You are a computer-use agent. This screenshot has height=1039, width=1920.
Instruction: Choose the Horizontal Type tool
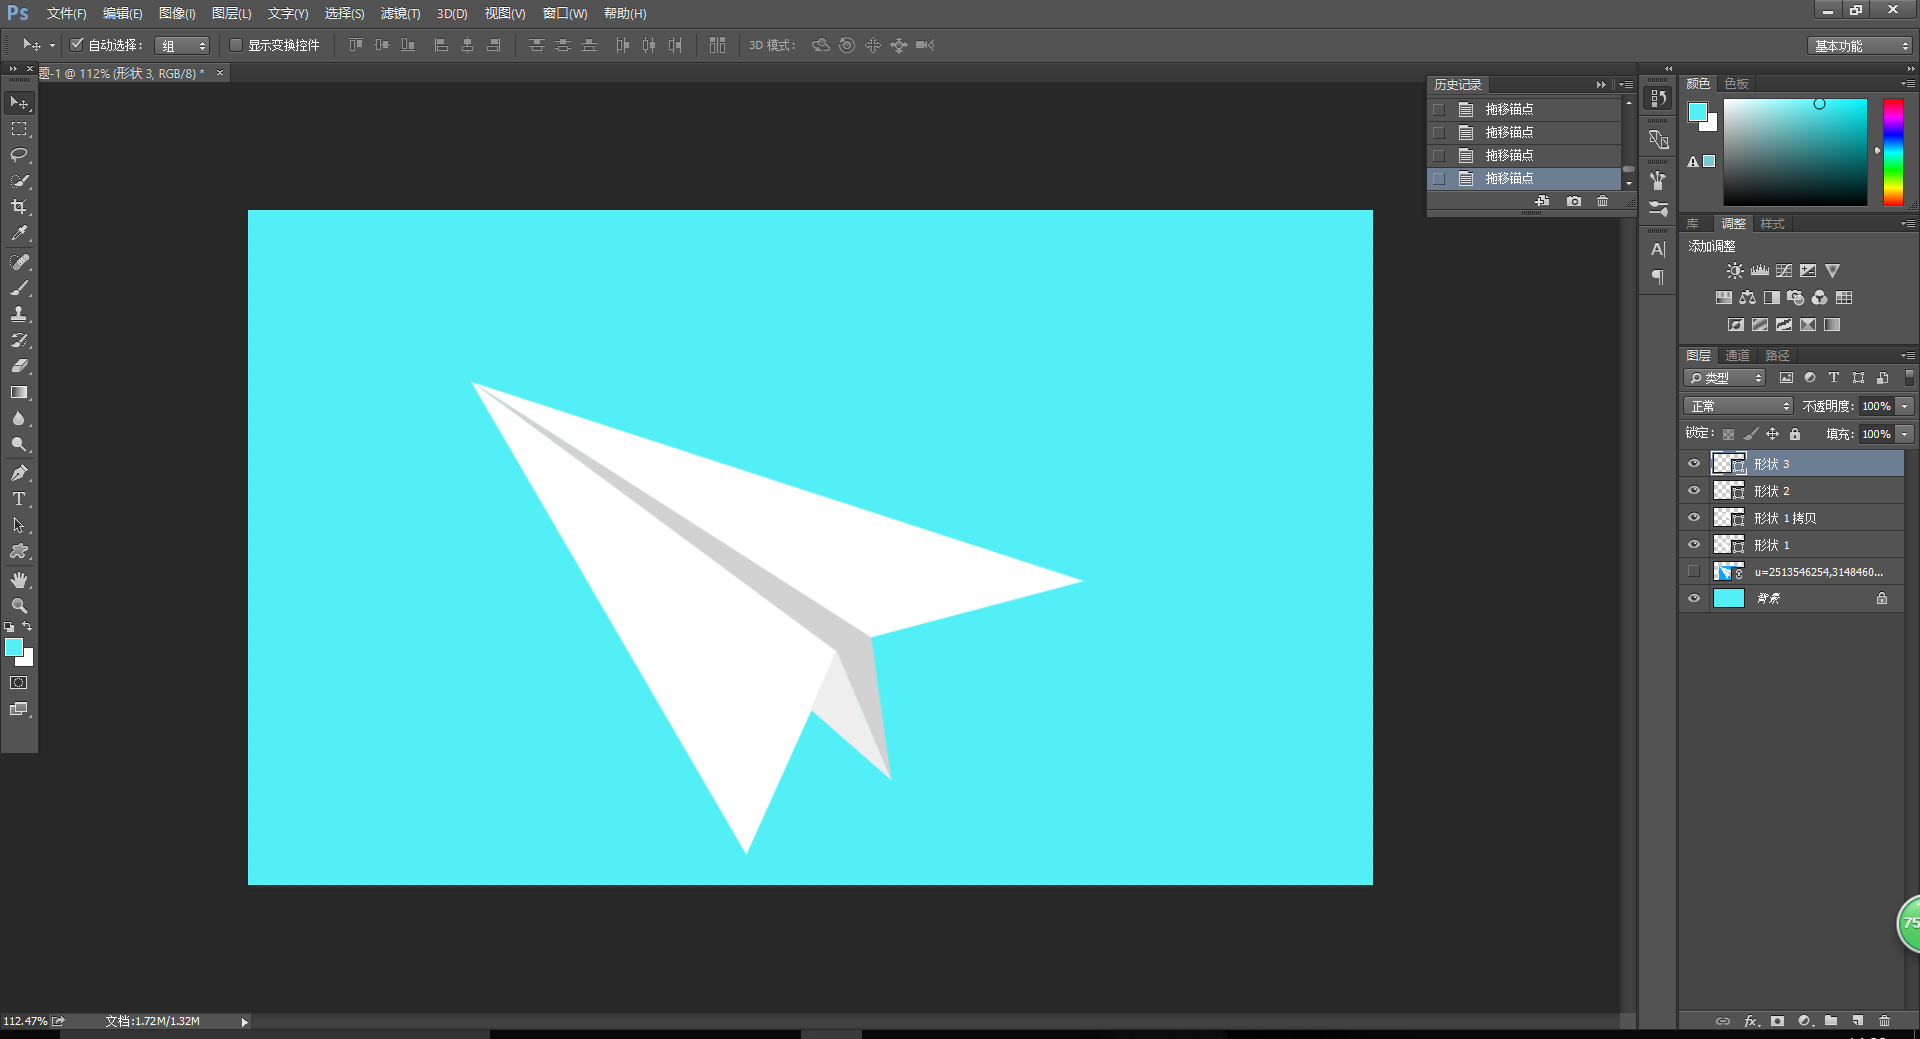(19, 499)
